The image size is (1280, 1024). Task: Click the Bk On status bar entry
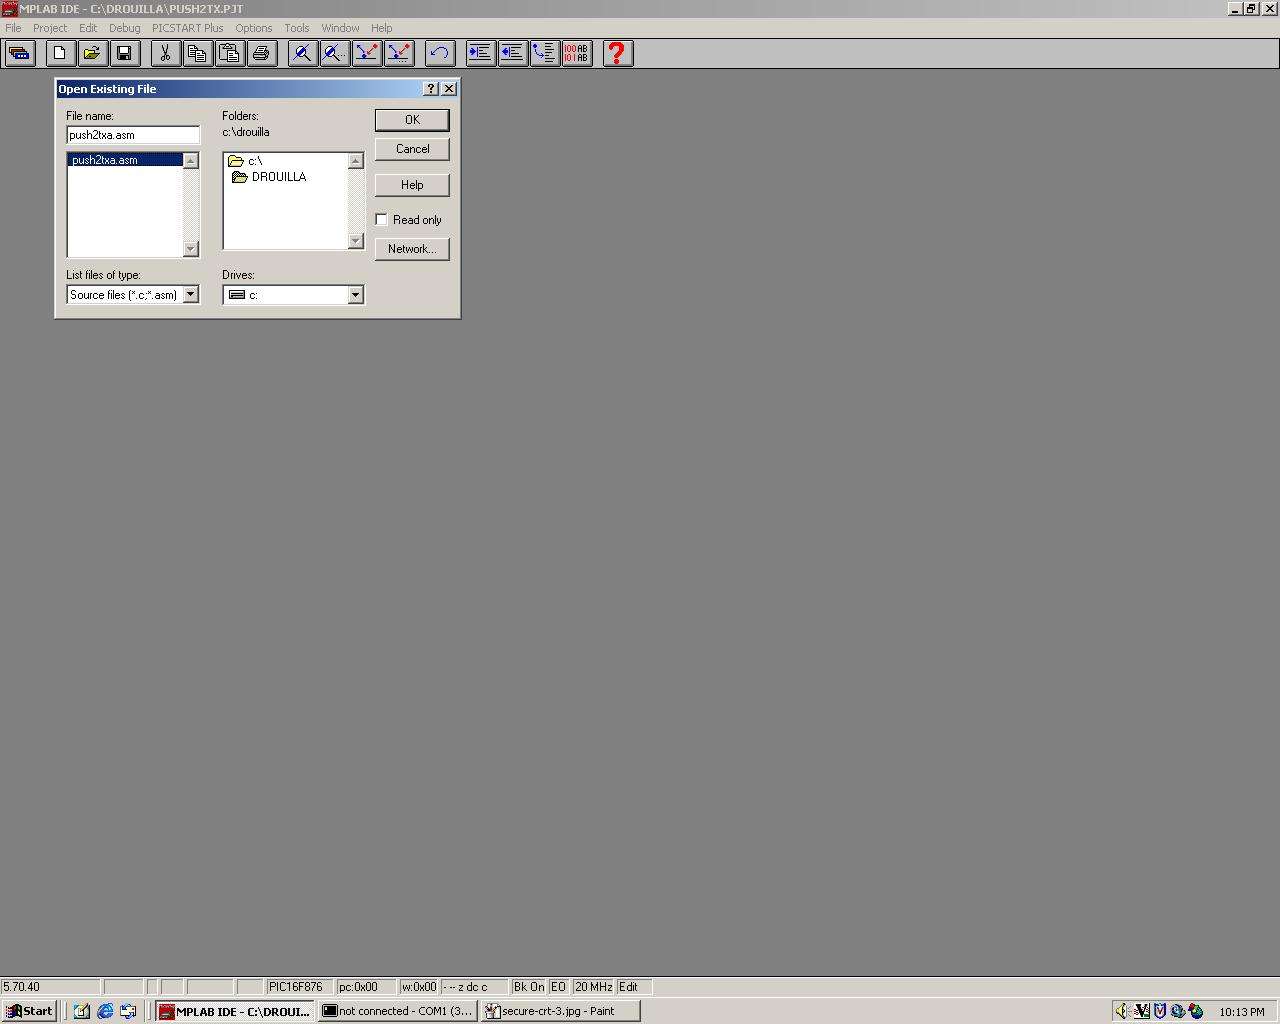pyautogui.click(x=529, y=987)
